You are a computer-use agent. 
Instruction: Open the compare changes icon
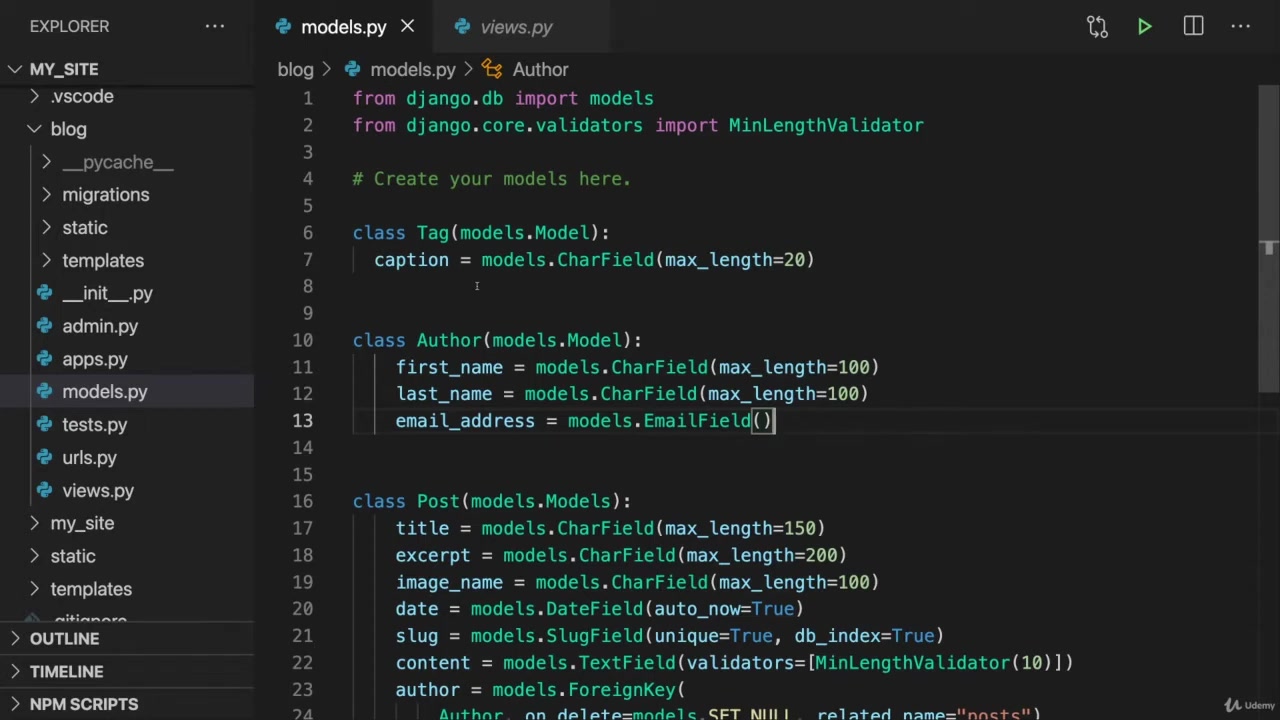coord(1097,27)
